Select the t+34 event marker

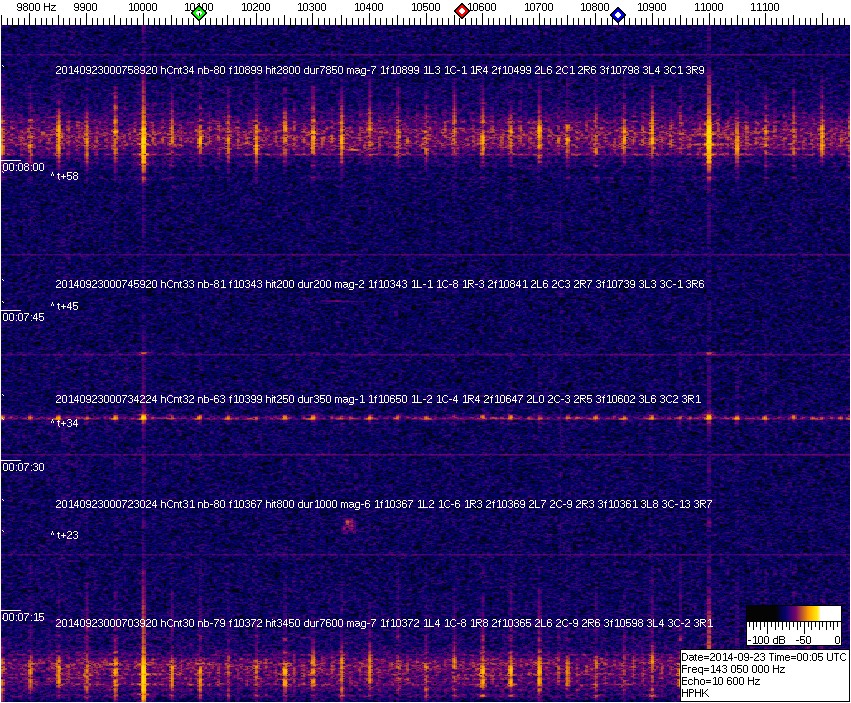point(66,423)
